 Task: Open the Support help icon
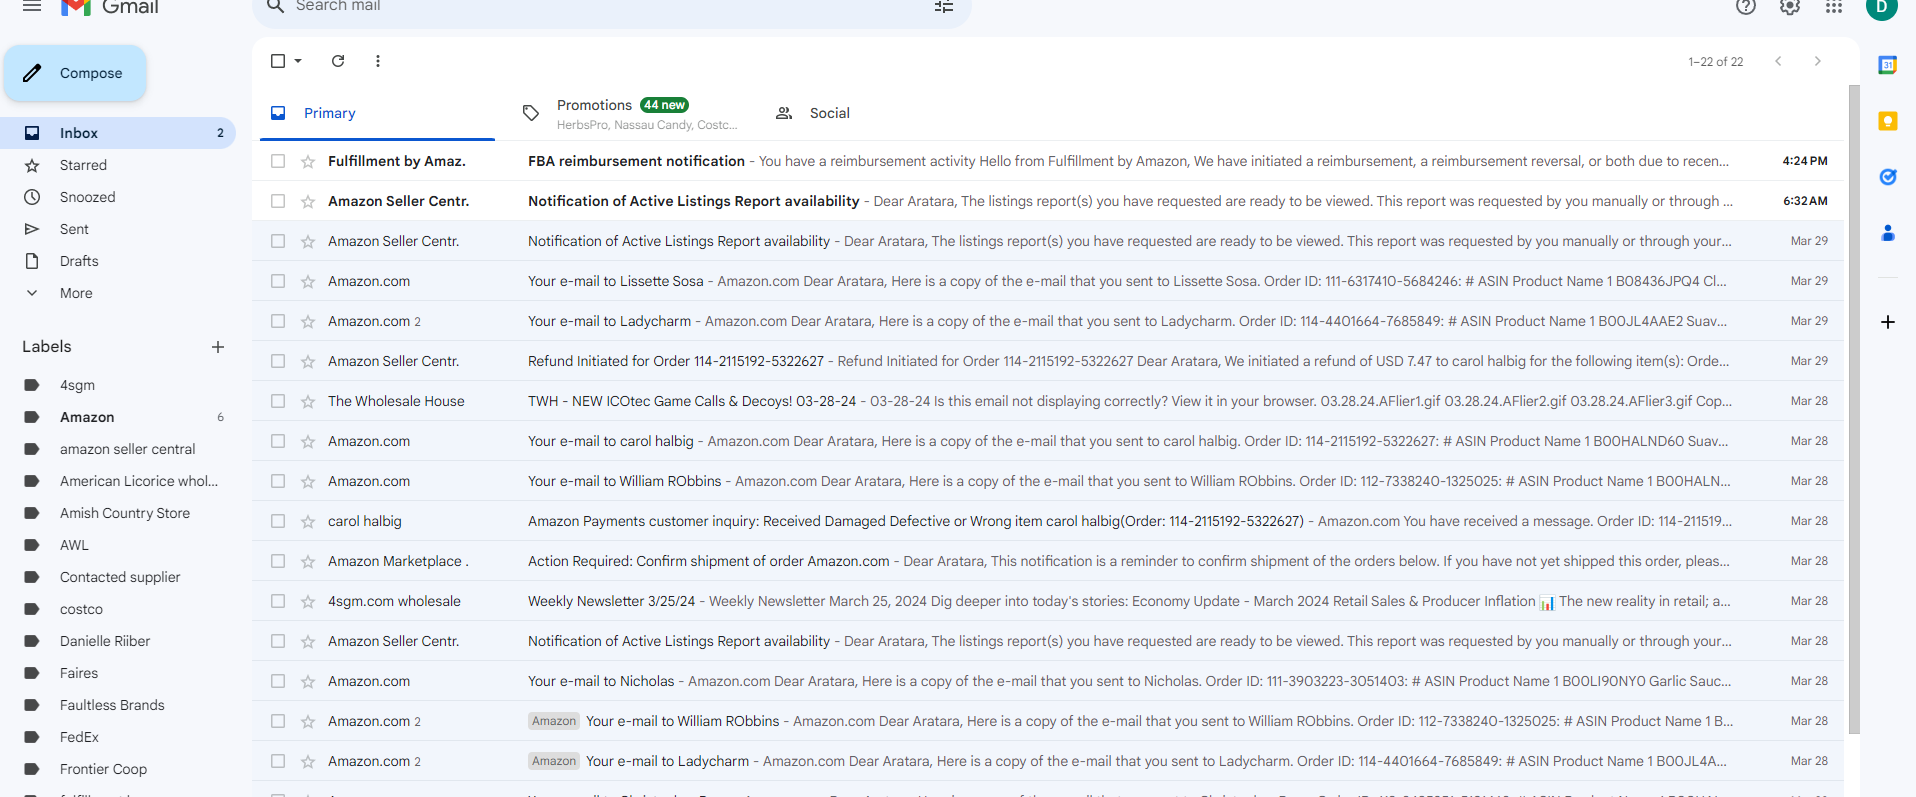pyautogui.click(x=1746, y=7)
